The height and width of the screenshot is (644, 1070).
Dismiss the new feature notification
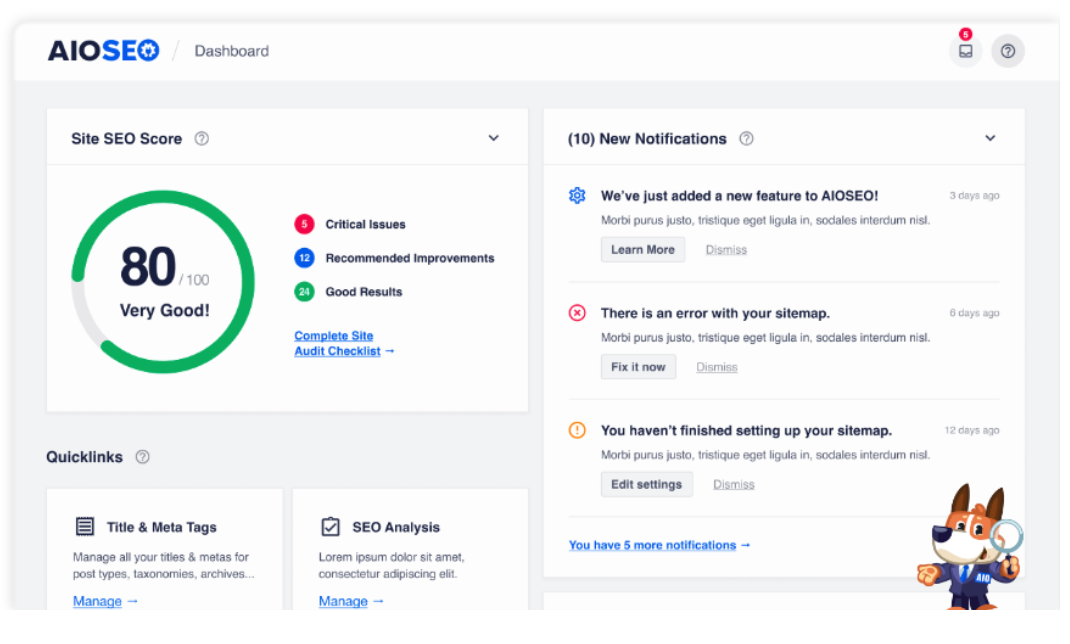(726, 250)
